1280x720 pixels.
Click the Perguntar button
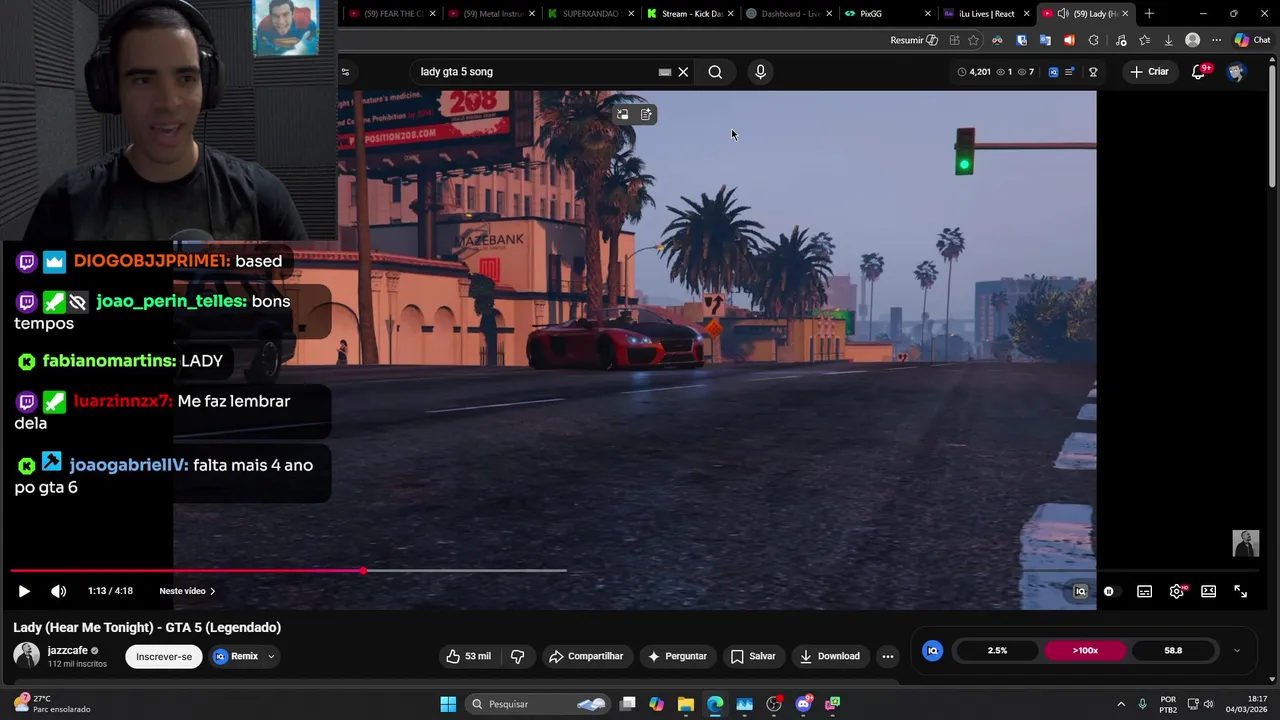pos(677,656)
